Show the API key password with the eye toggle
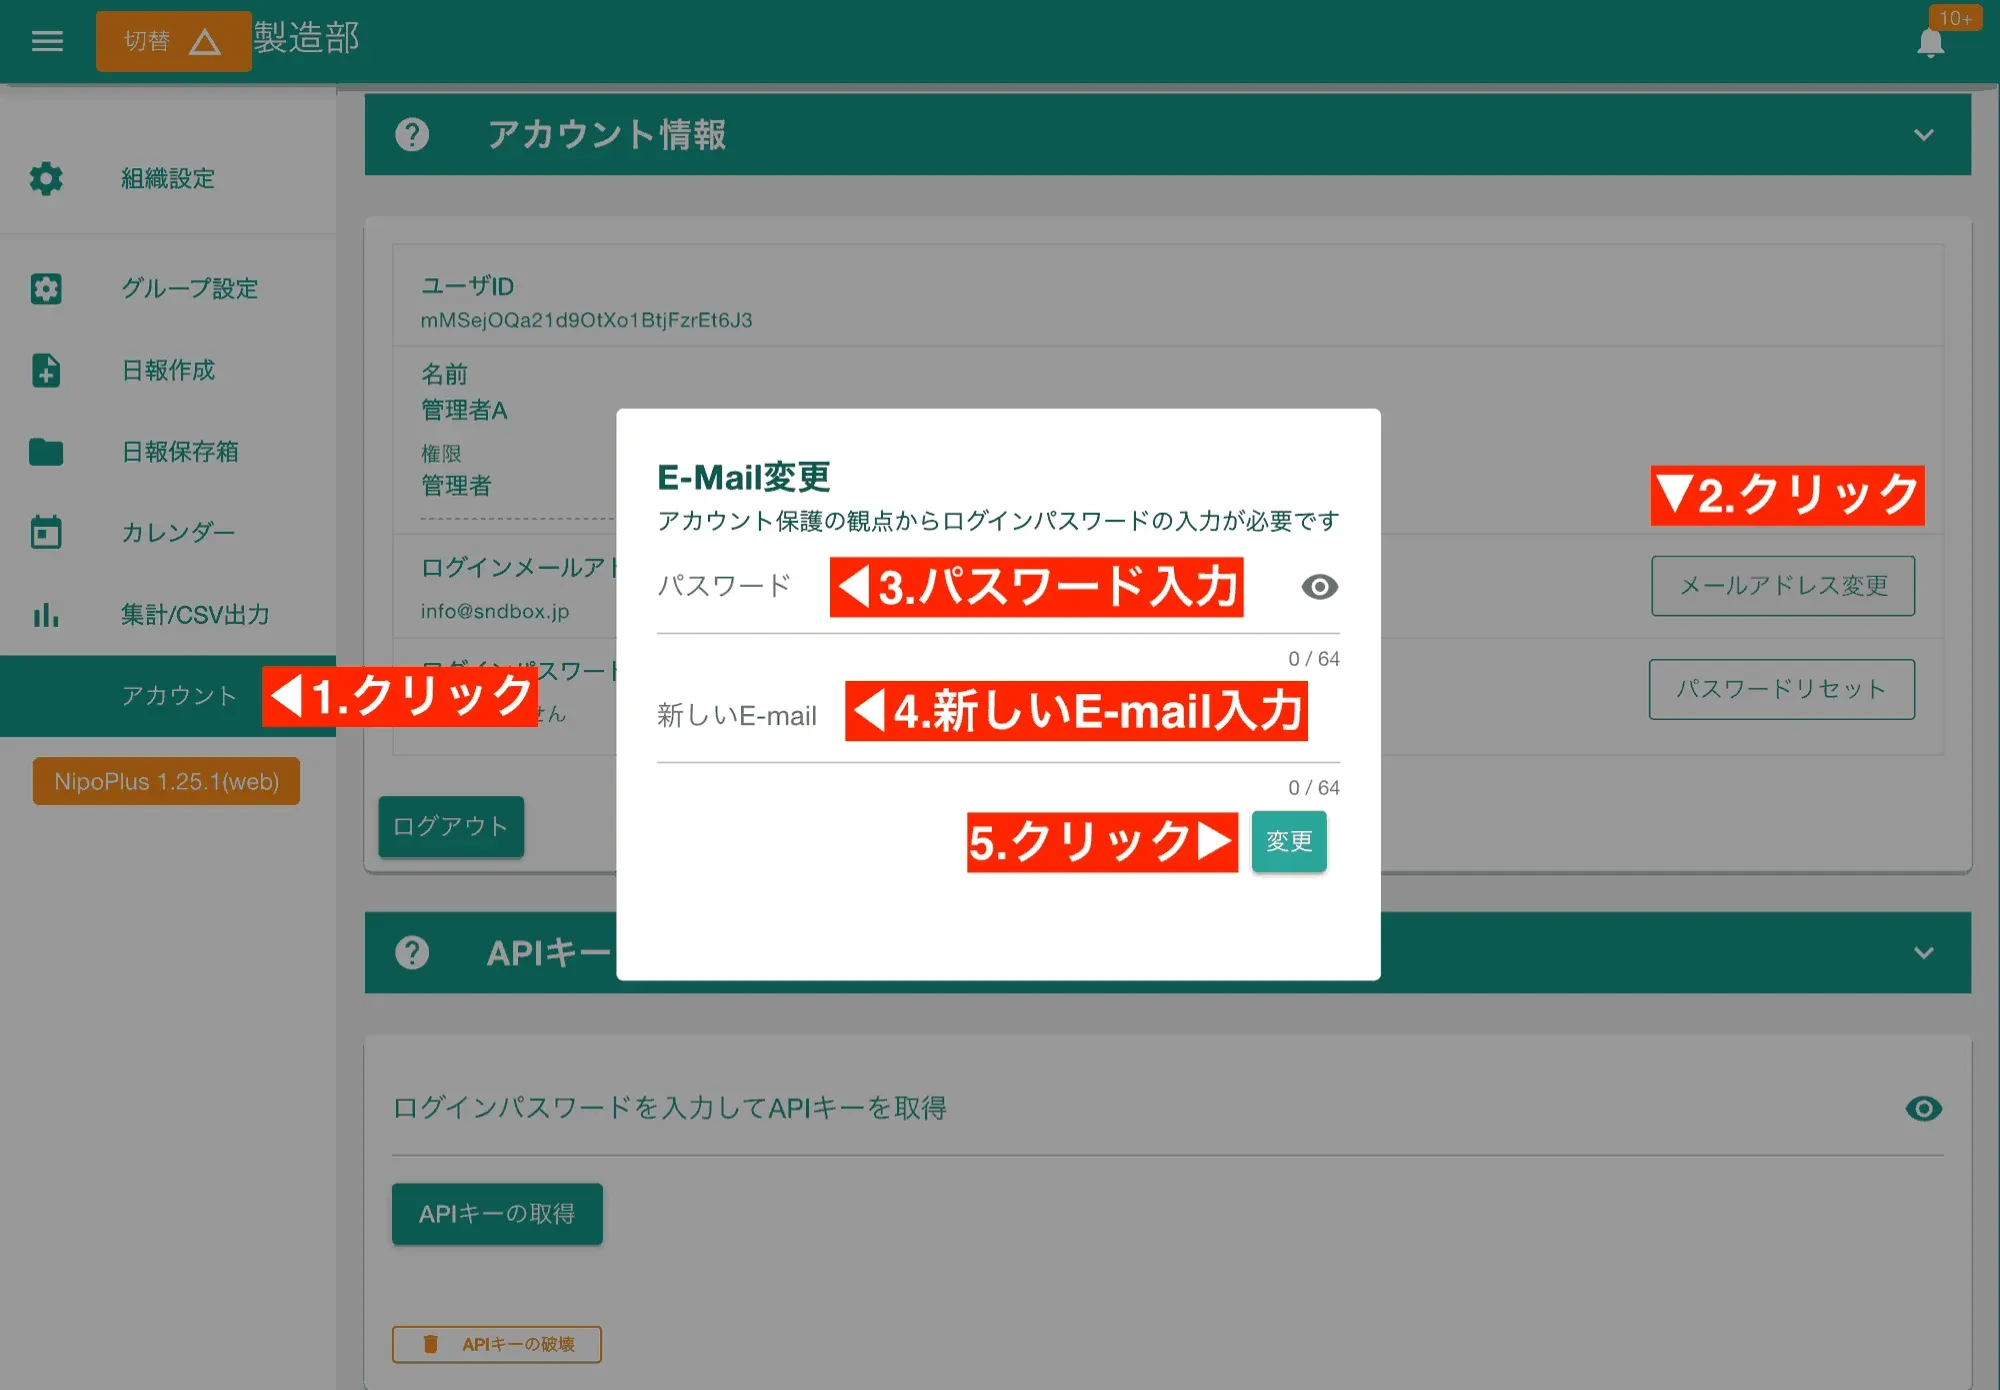 coord(1922,1108)
